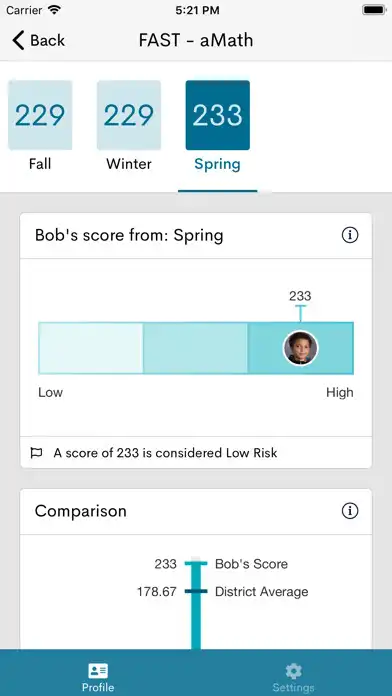Select the Fall 229 score tile
The image size is (392, 696).
pos(40,115)
